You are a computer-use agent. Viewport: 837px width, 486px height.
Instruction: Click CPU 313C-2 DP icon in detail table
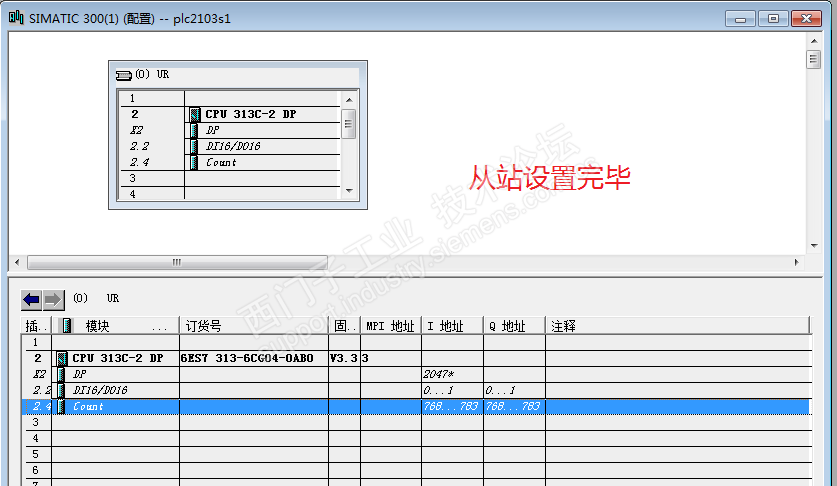pyautogui.click(x=62, y=358)
